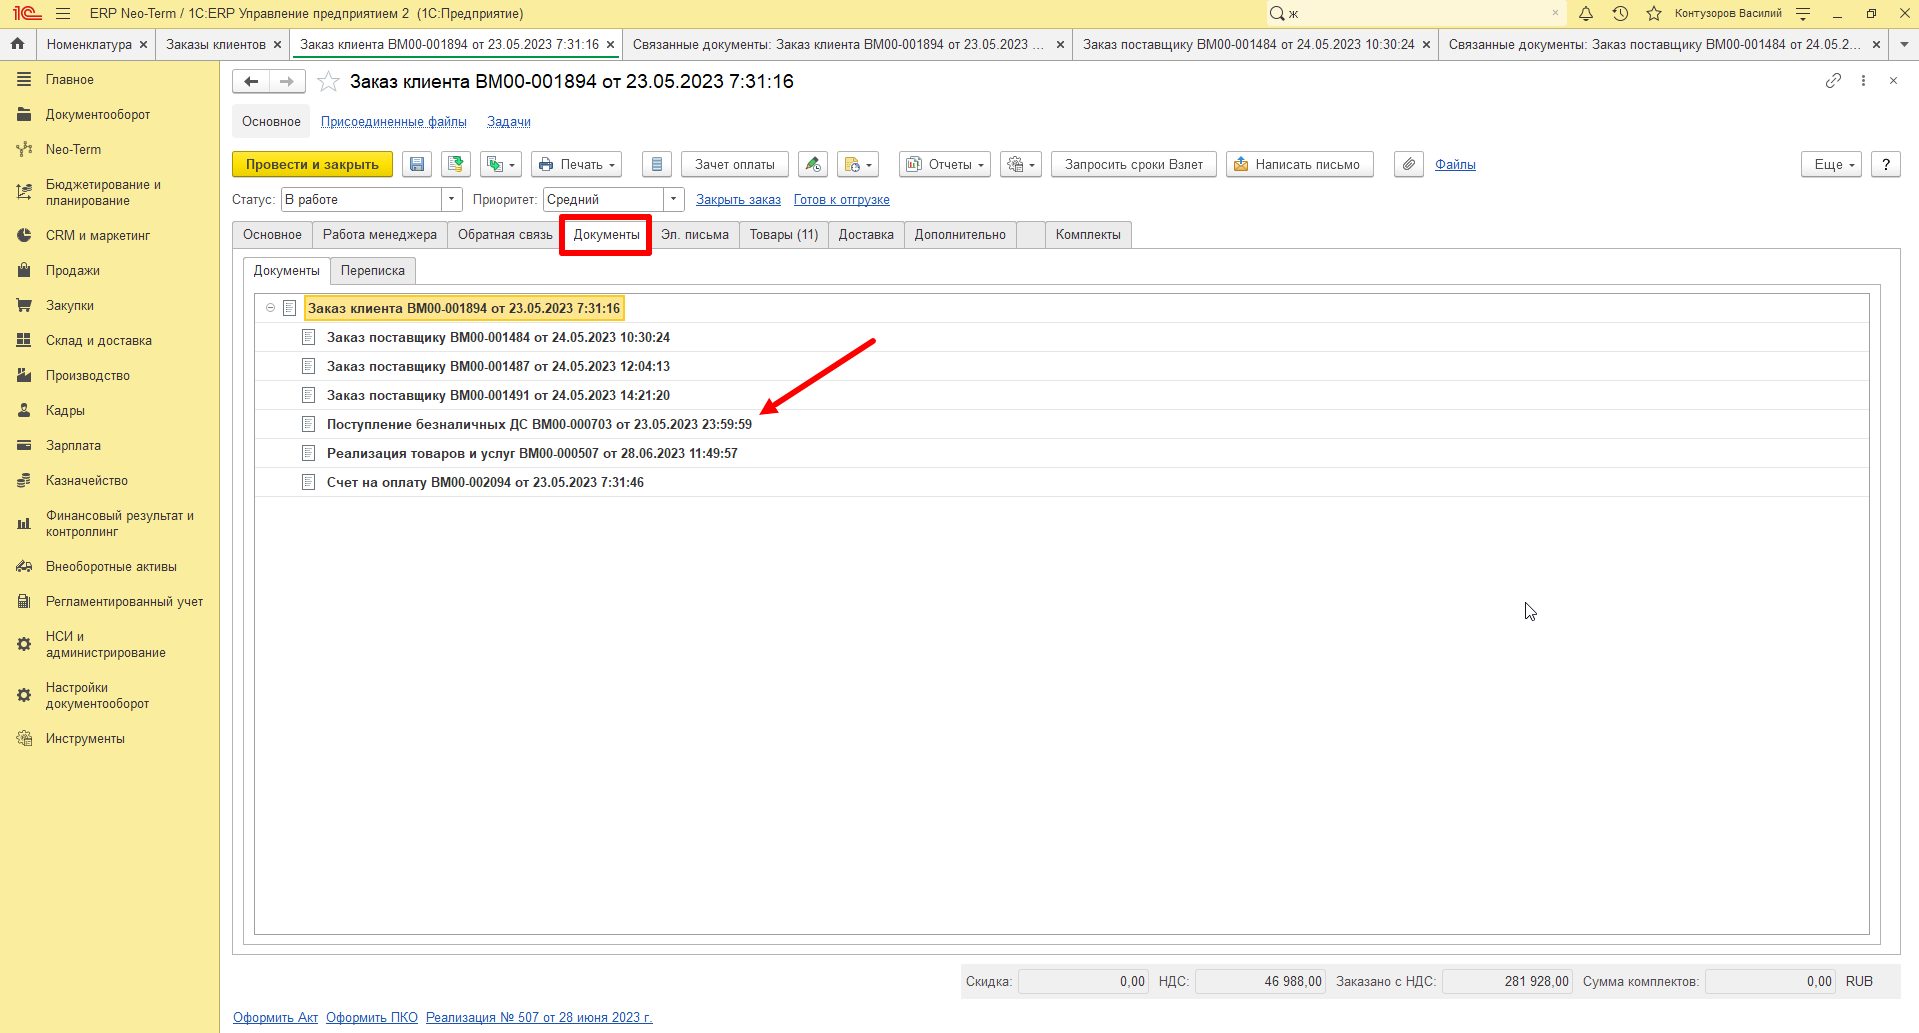The image size is (1919, 1033).
Task: Click the icon button next to Зачет оплаты
Action: (x=813, y=165)
